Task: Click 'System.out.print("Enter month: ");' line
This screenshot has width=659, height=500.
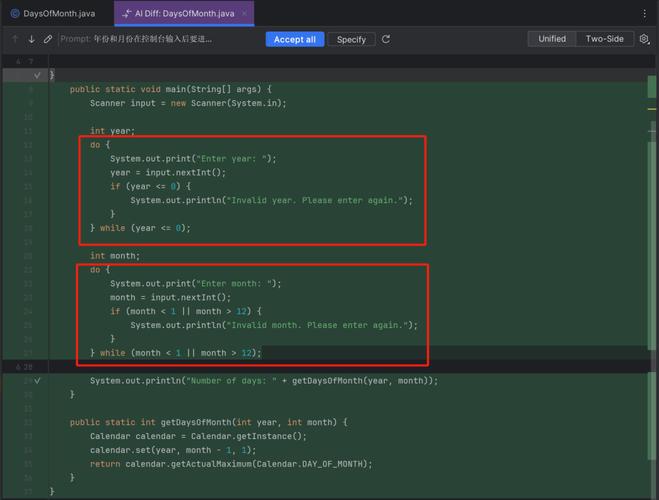Action: 196,283
